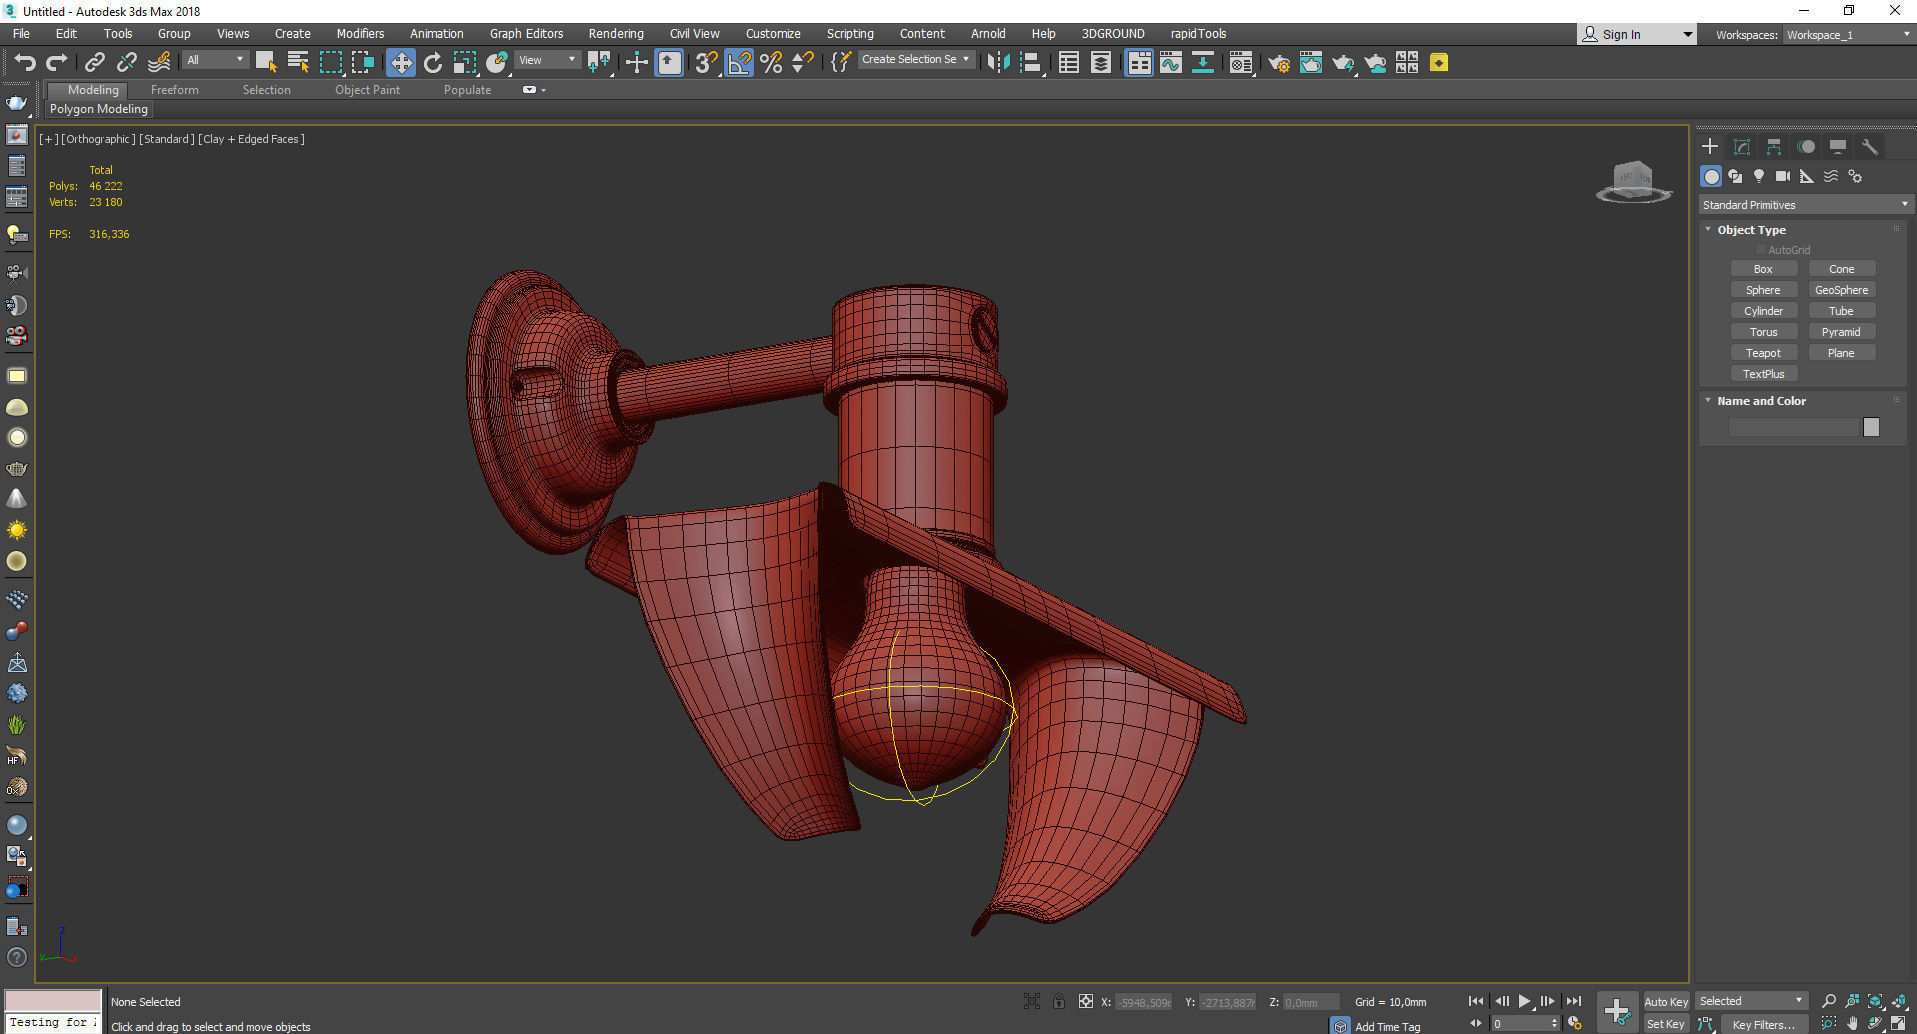Open the Workspaces dropdown

(1848, 35)
